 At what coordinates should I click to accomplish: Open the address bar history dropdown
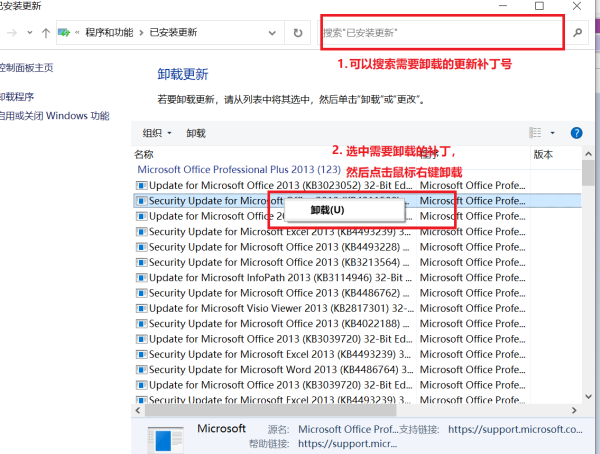[274, 33]
